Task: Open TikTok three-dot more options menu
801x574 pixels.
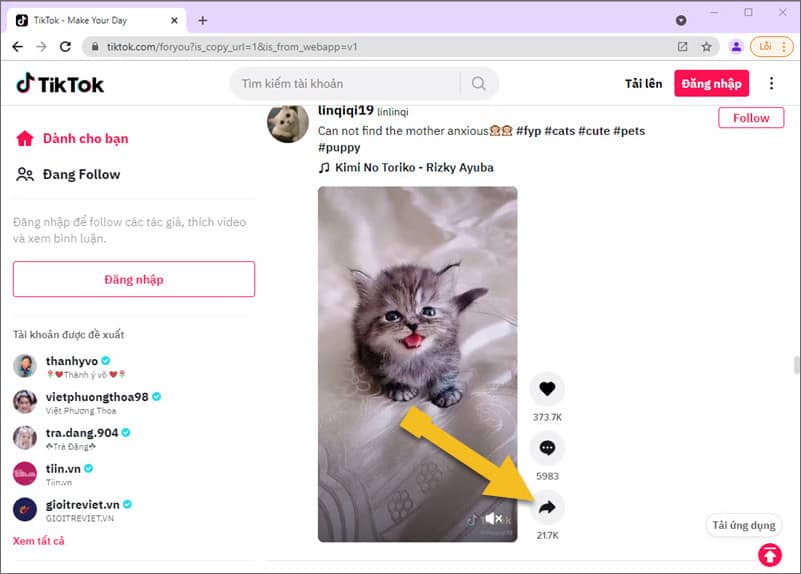Action: point(771,84)
